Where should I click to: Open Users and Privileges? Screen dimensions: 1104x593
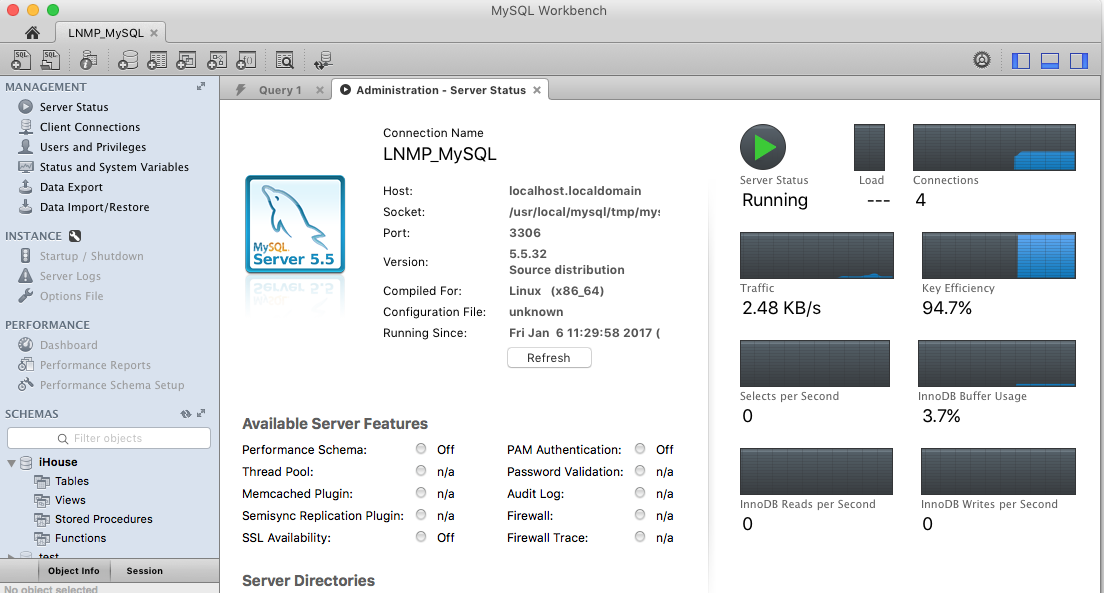(93, 146)
